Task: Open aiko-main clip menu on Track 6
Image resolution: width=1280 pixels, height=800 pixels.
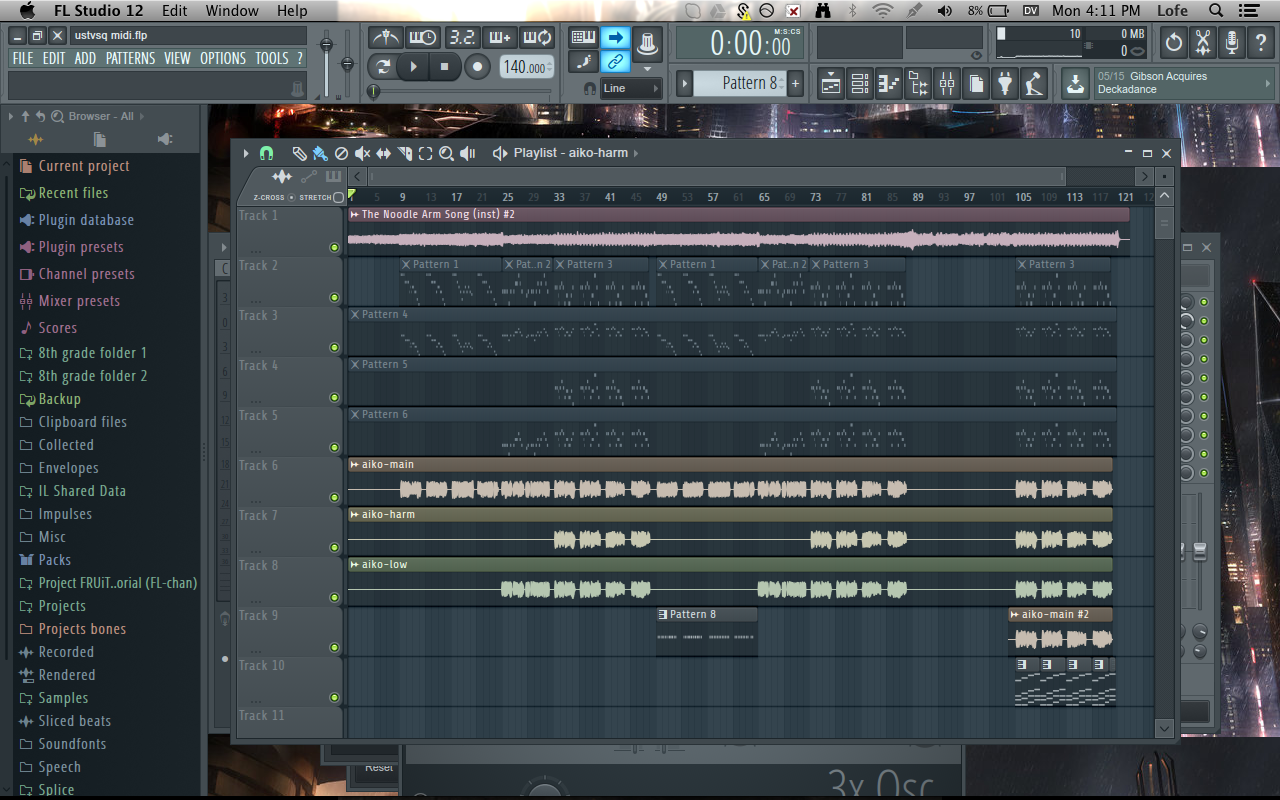Action: point(354,464)
